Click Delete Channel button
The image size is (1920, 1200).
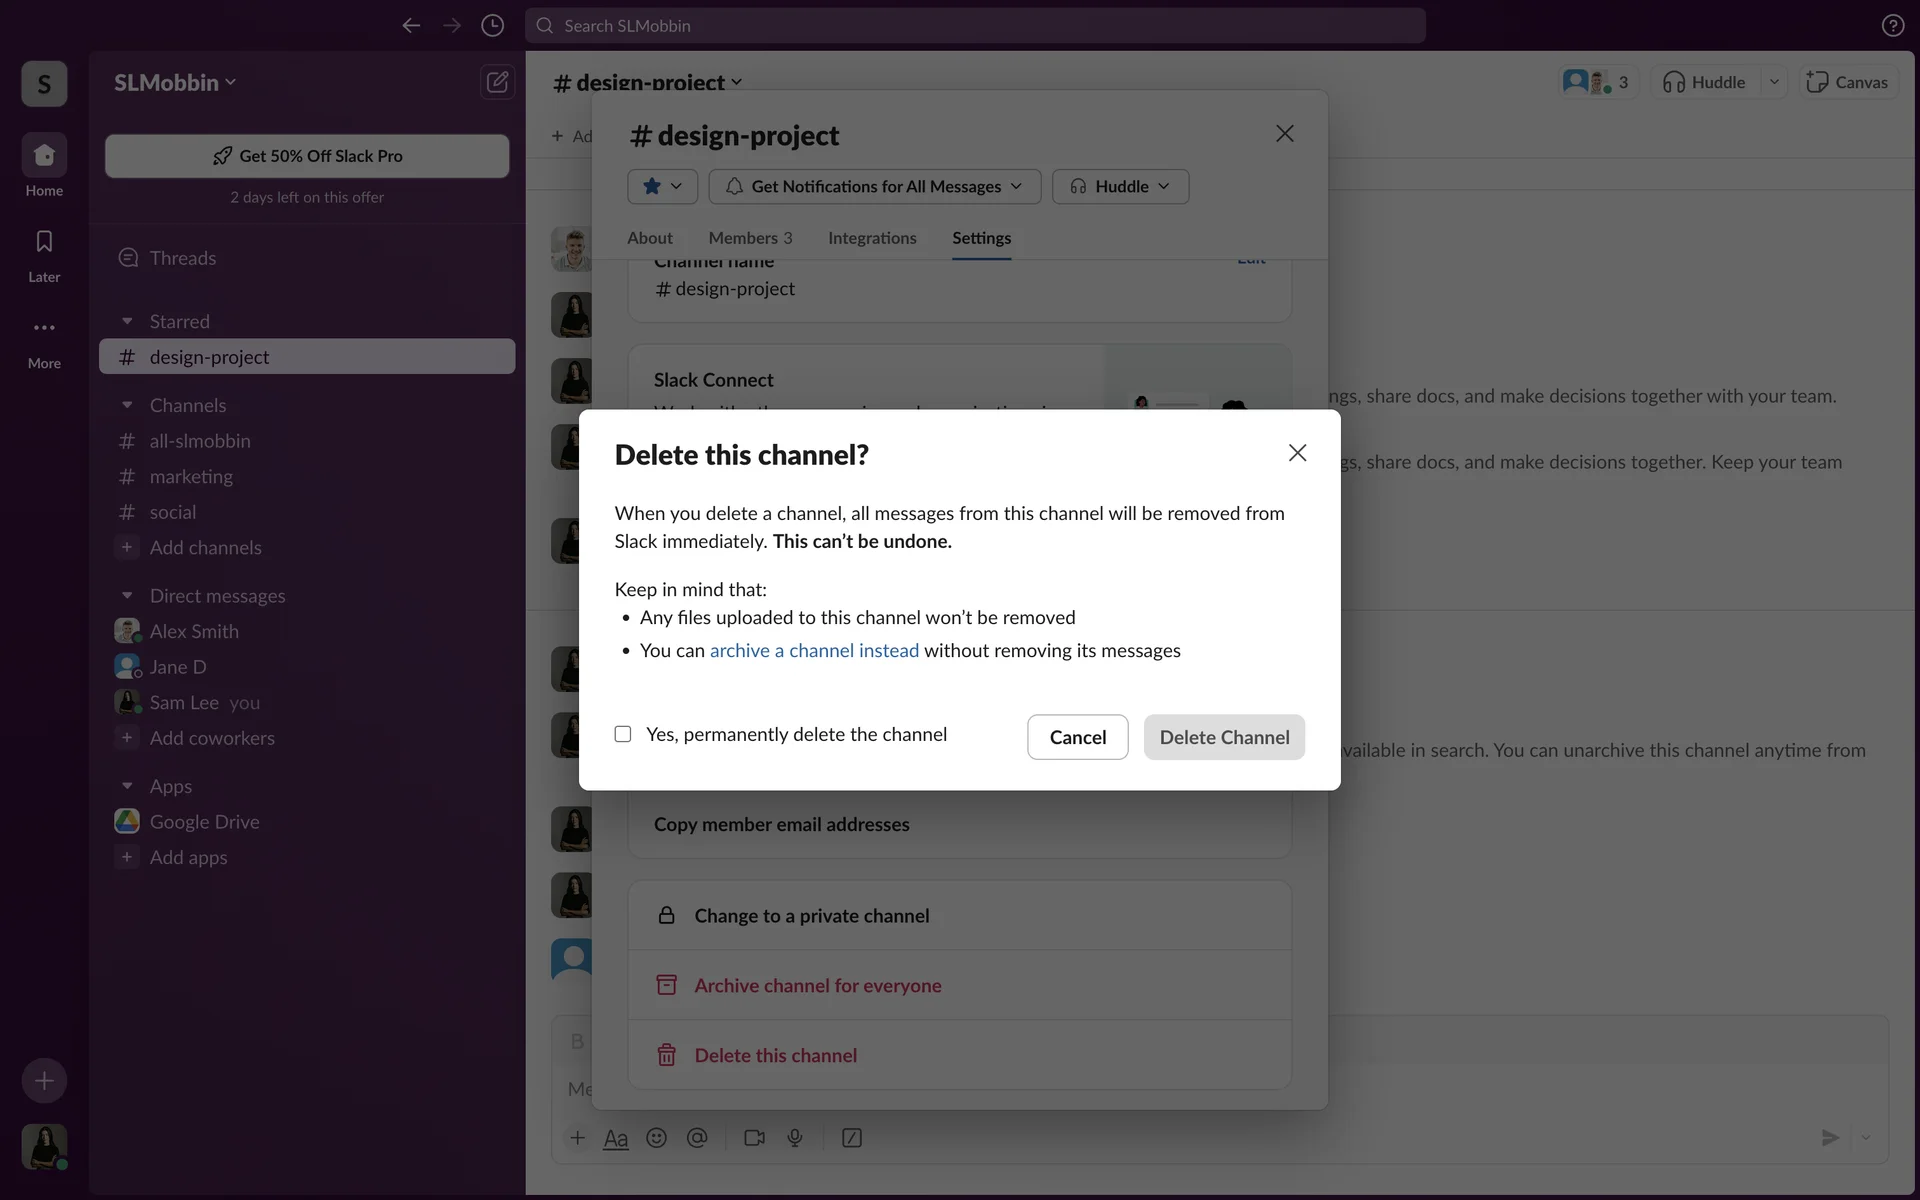[x=1224, y=737]
